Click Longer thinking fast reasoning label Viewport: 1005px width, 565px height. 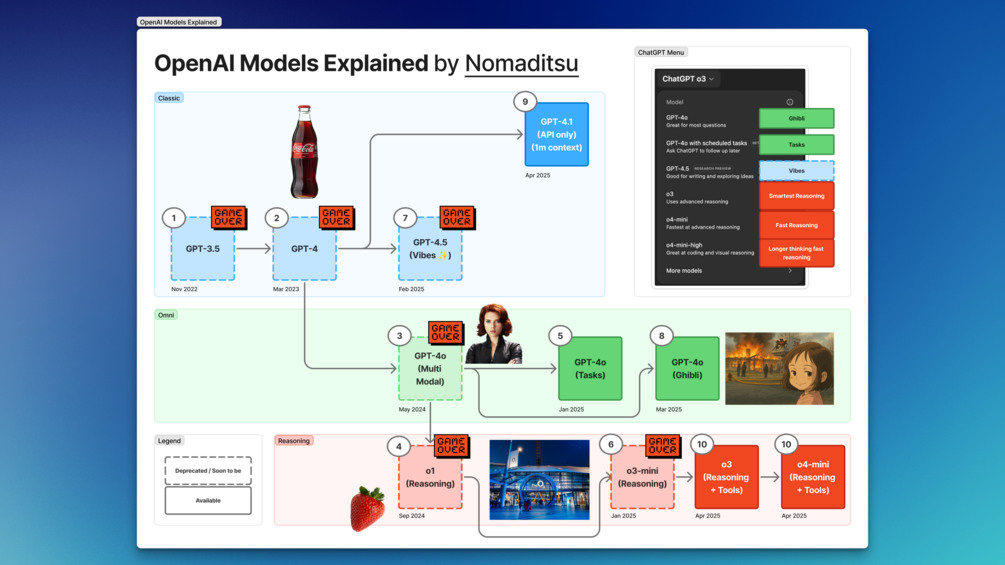tap(797, 253)
